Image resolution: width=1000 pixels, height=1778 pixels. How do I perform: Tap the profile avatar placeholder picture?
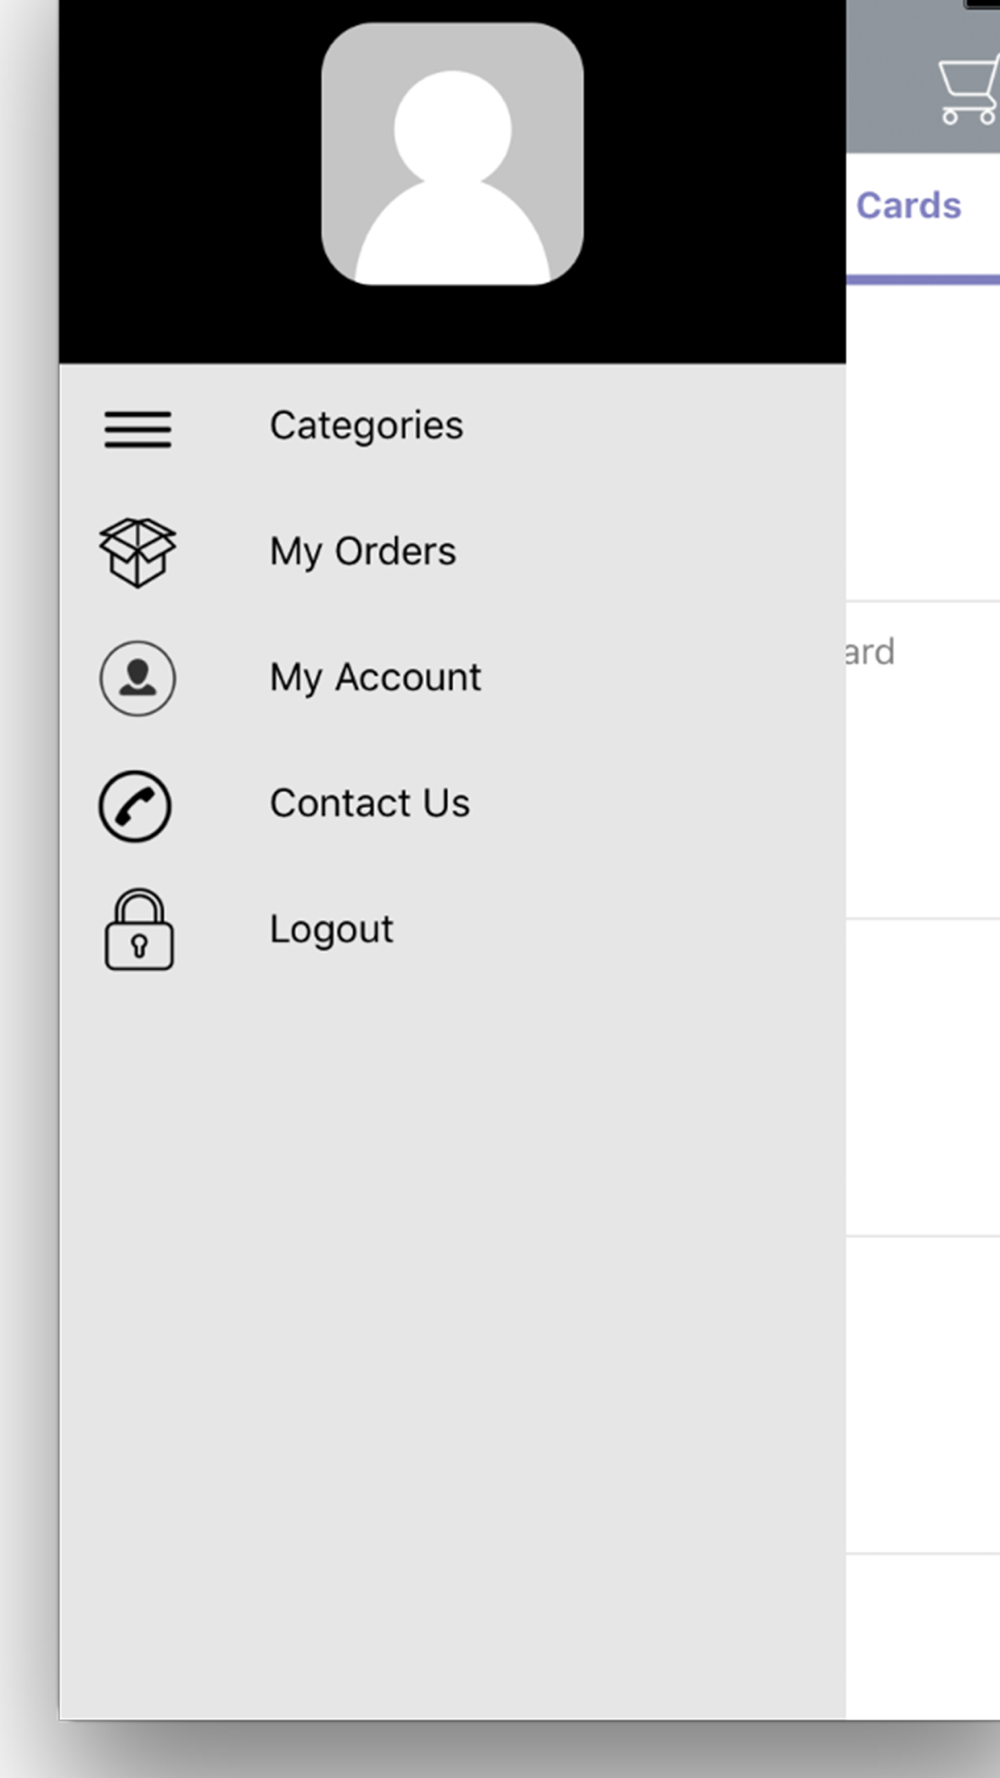coord(452,155)
